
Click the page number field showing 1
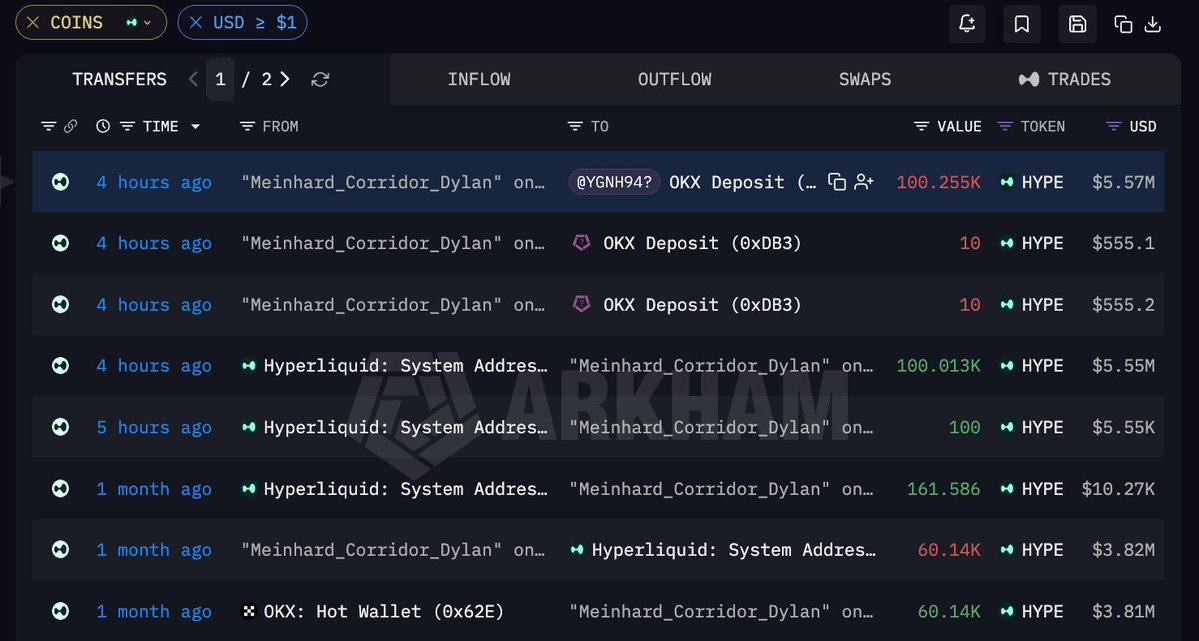(220, 80)
